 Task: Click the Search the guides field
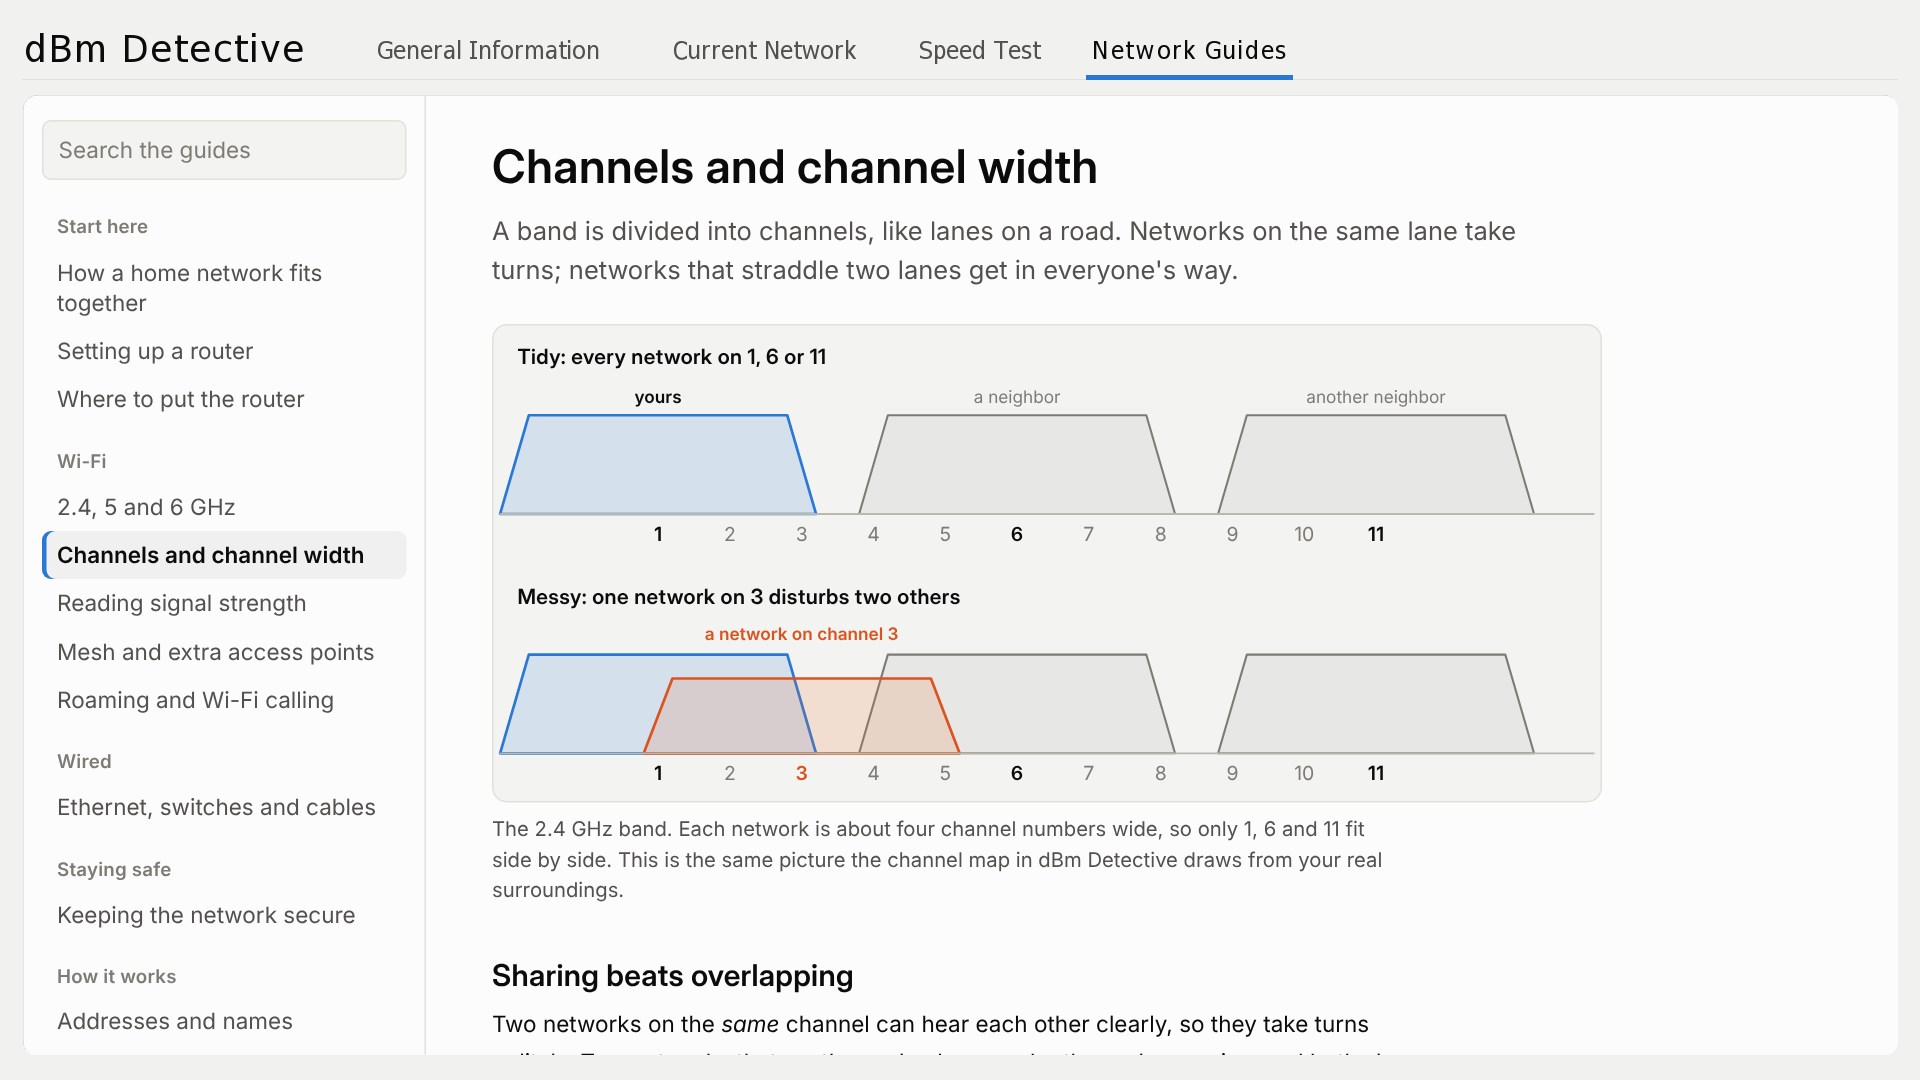click(224, 150)
